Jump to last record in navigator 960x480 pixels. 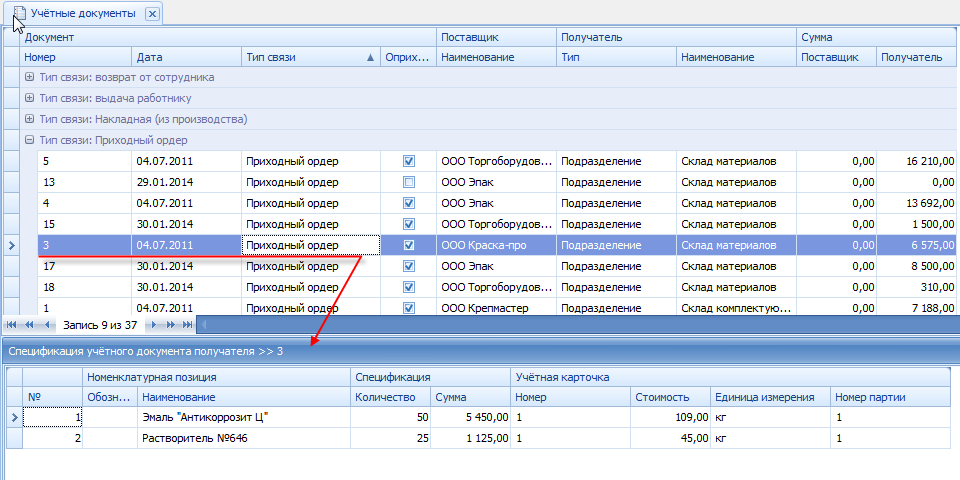pyautogui.click(x=187, y=325)
